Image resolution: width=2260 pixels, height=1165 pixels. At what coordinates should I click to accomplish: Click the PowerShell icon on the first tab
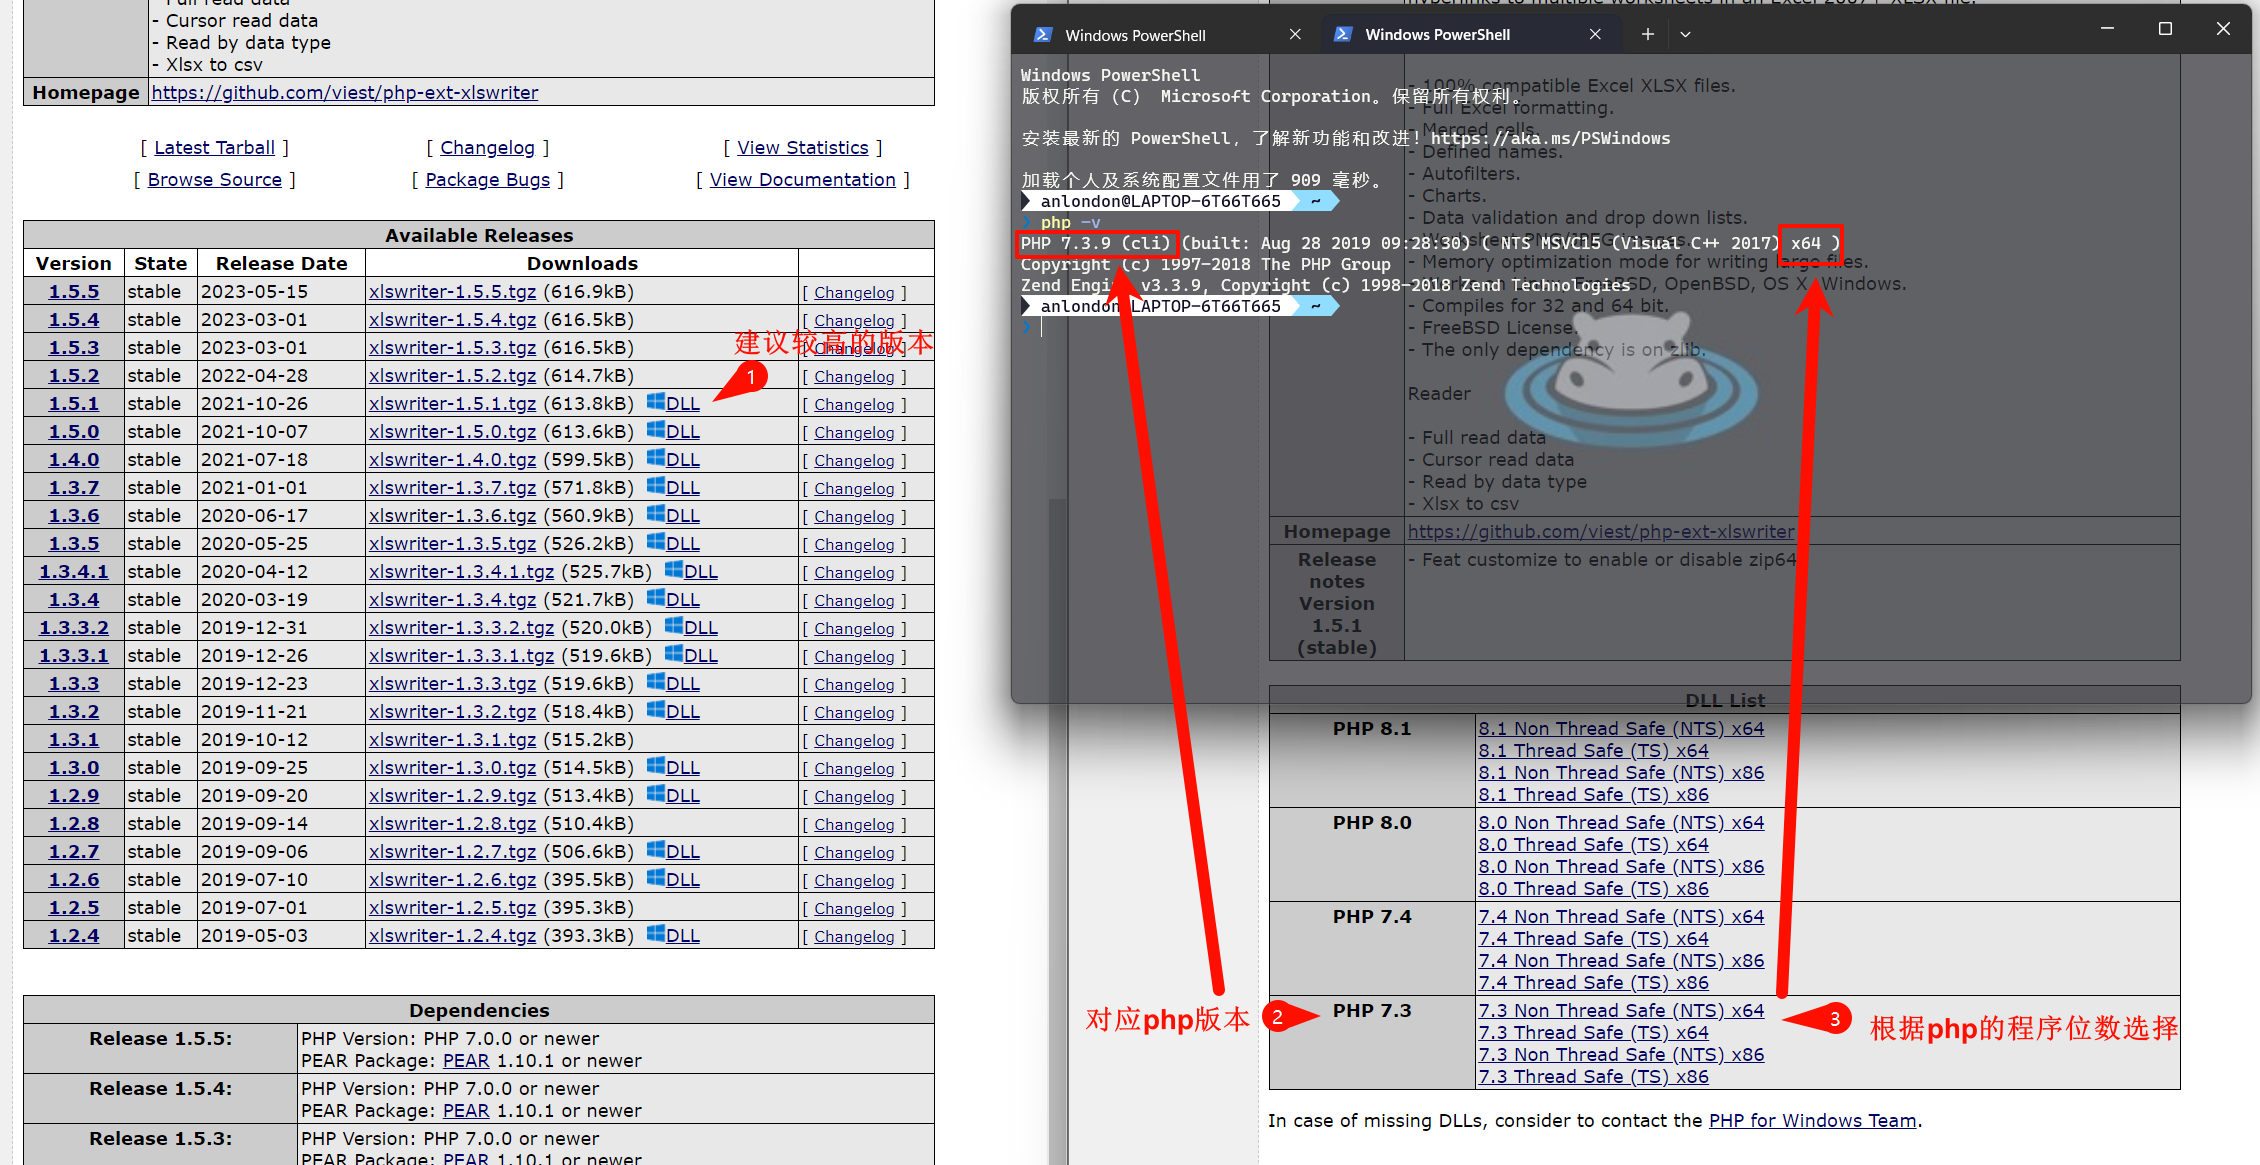(x=1043, y=35)
